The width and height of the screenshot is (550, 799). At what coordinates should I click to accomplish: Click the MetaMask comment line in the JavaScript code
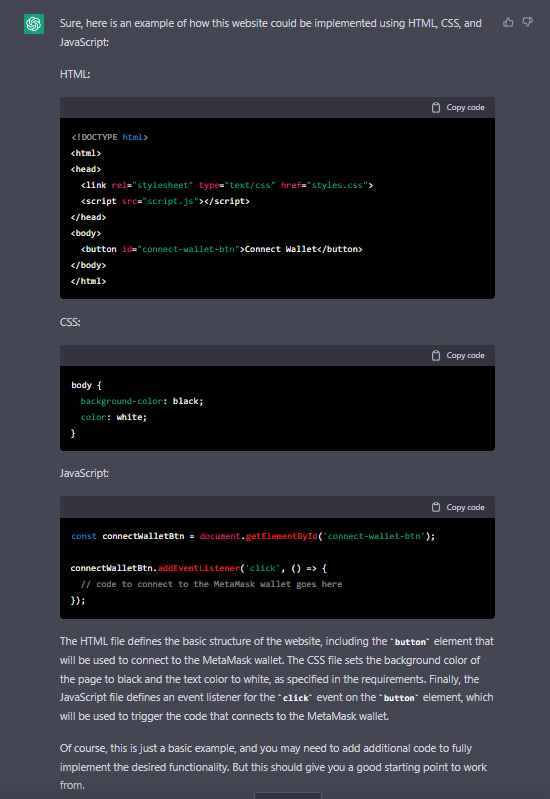pos(212,584)
